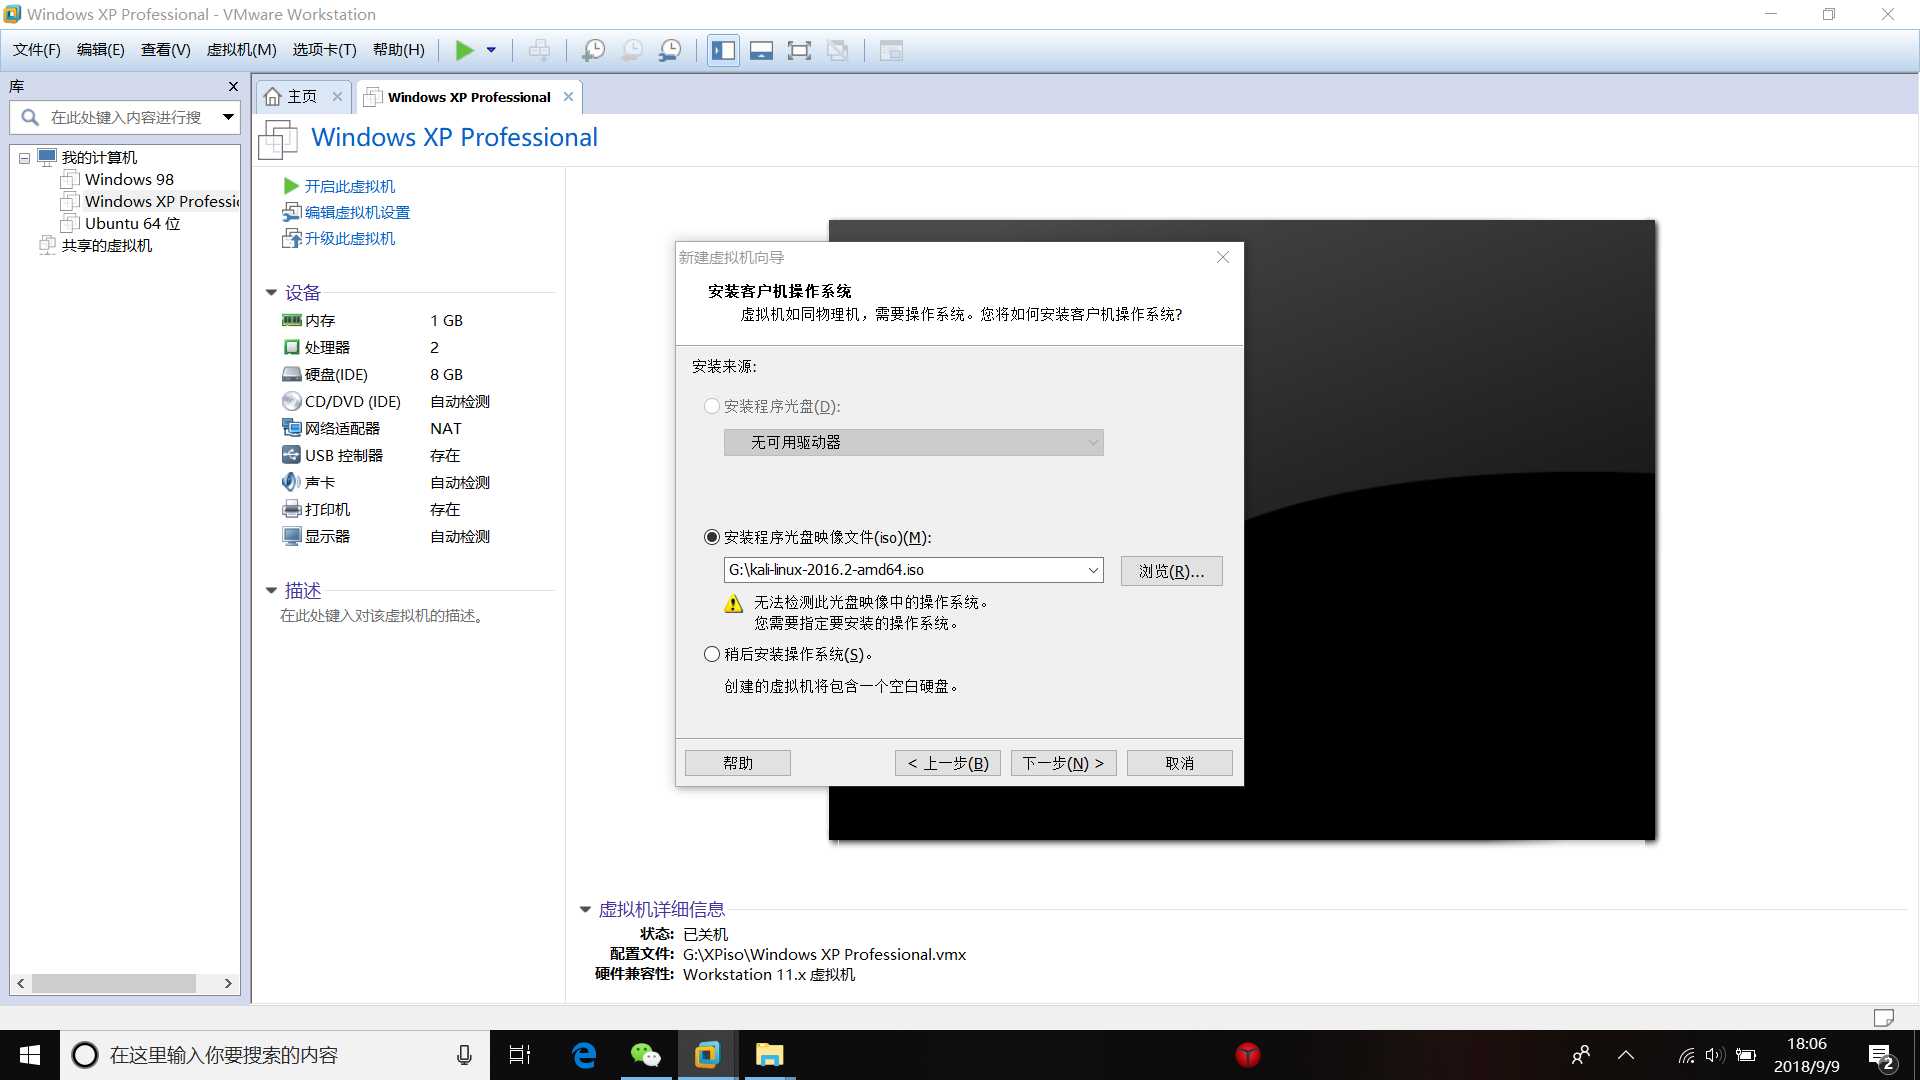Image resolution: width=1920 pixels, height=1080 pixels.
Task: Click the snapshot manager toolbar icon
Action: 670,50
